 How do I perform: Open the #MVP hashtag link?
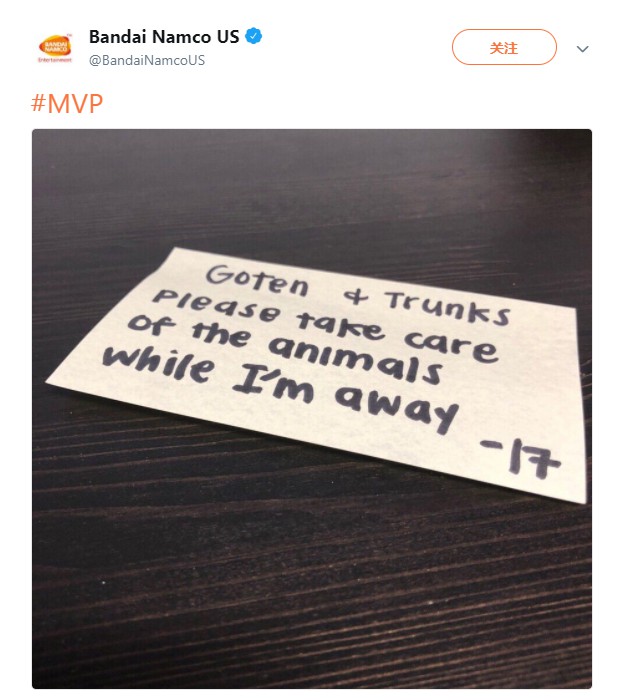pos(67,104)
